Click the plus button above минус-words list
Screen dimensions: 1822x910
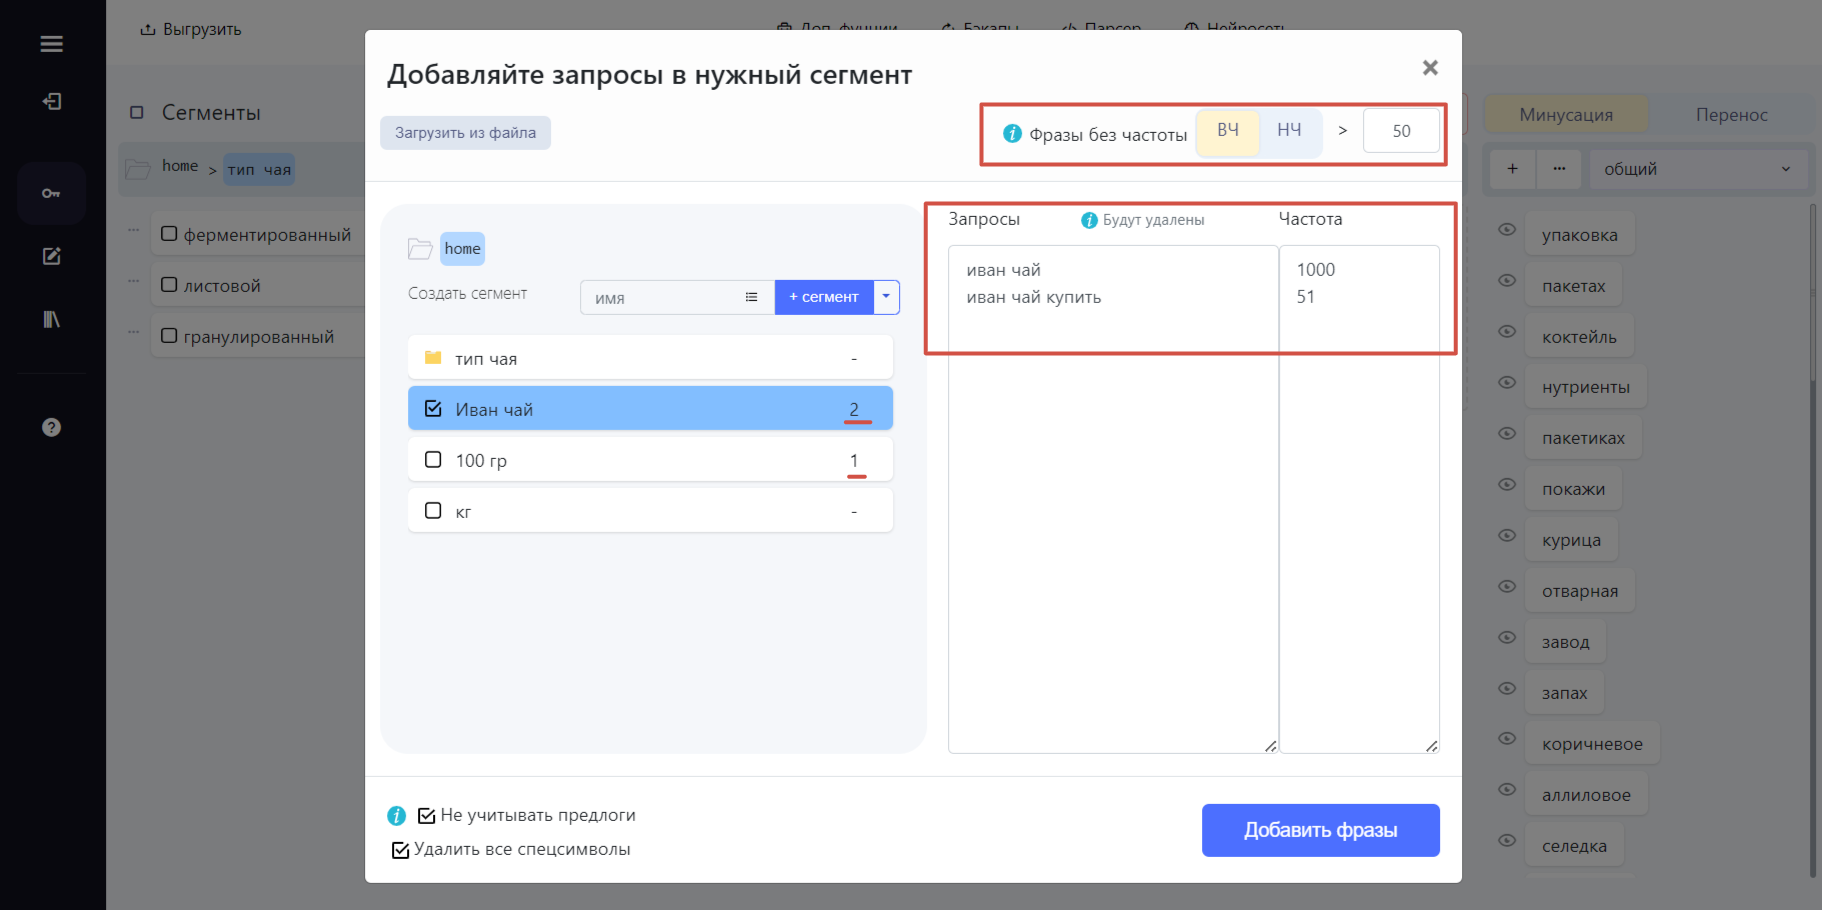1512,169
